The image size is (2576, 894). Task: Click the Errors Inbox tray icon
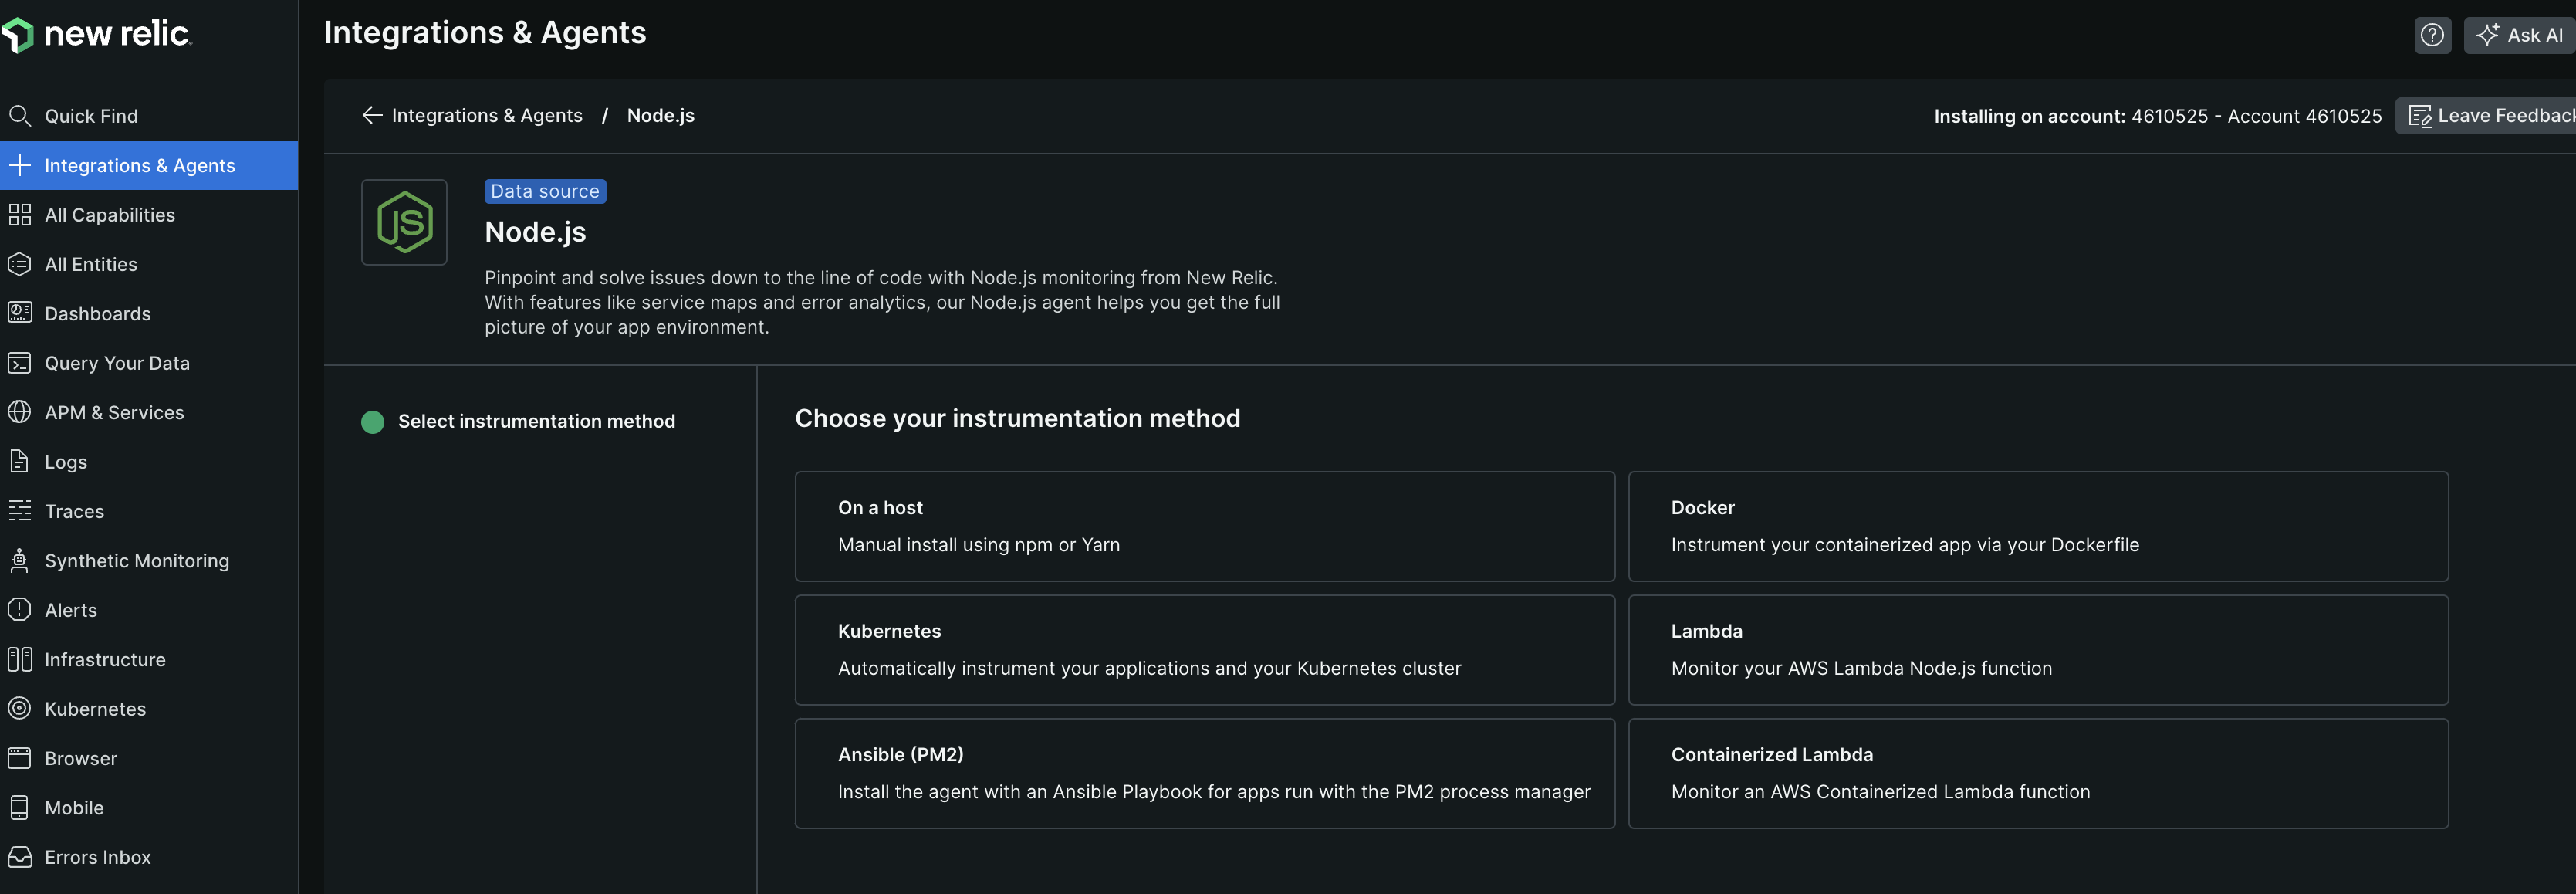click(19, 857)
